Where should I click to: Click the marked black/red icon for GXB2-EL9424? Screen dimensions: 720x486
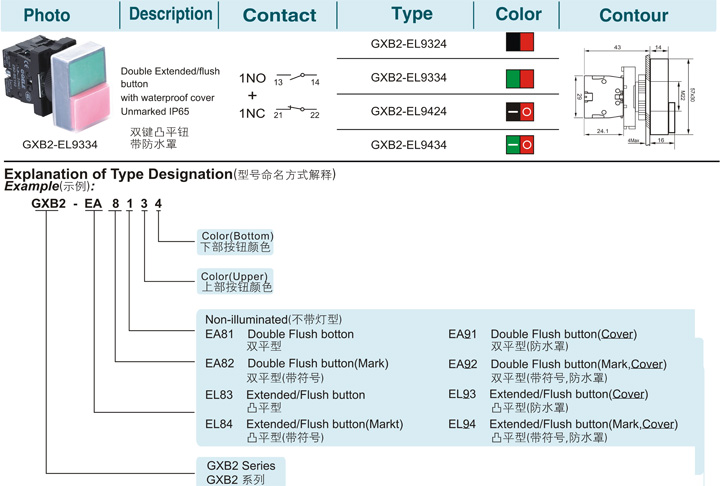pyautogui.click(x=519, y=112)
